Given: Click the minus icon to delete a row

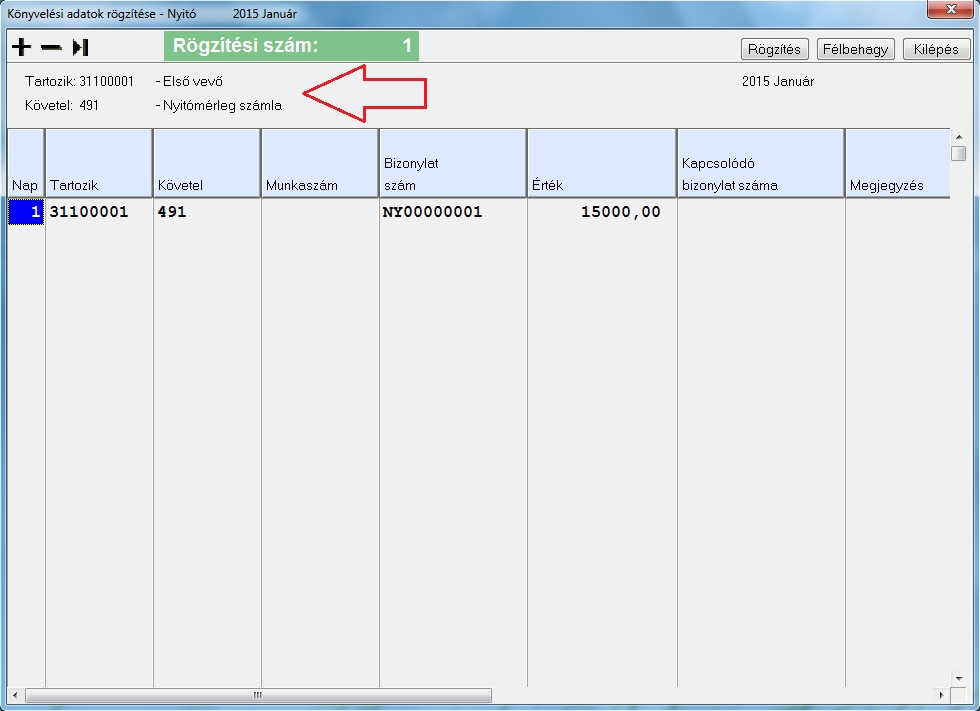Looking at the screenshot, I should pos(51,47).
